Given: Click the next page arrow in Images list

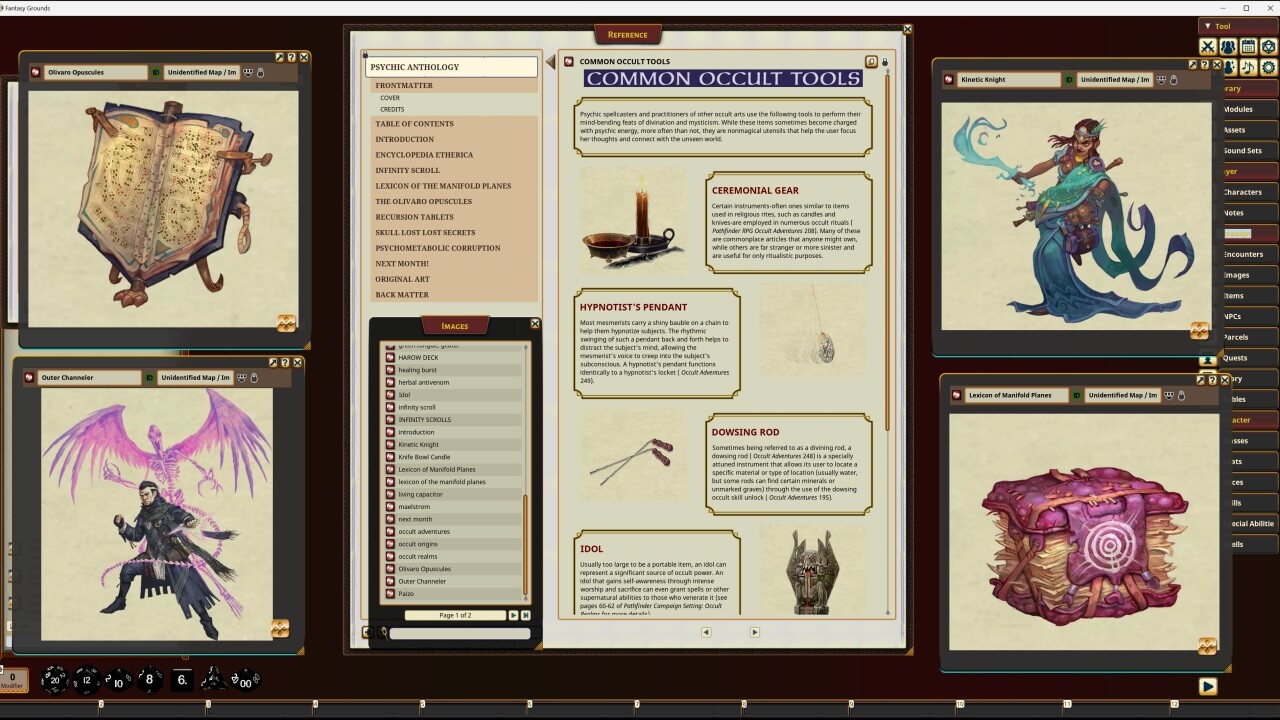Looking at the screenshot, I should [513, 615].
